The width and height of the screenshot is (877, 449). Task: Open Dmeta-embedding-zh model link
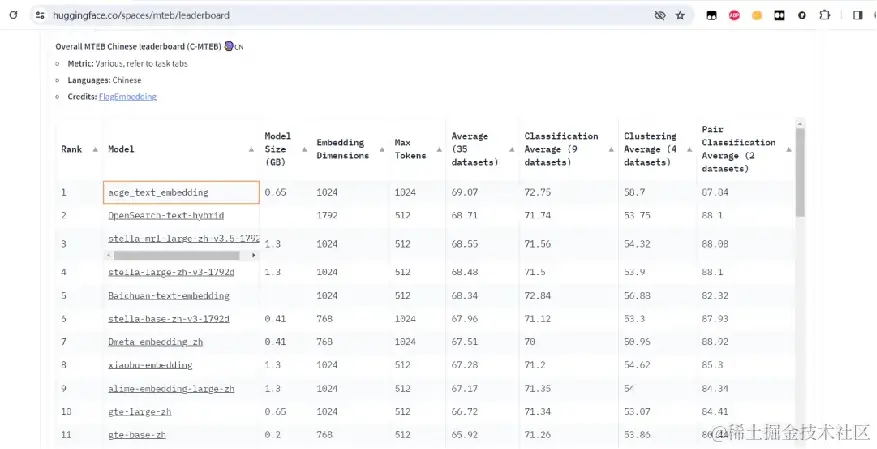tap(155, 342)
